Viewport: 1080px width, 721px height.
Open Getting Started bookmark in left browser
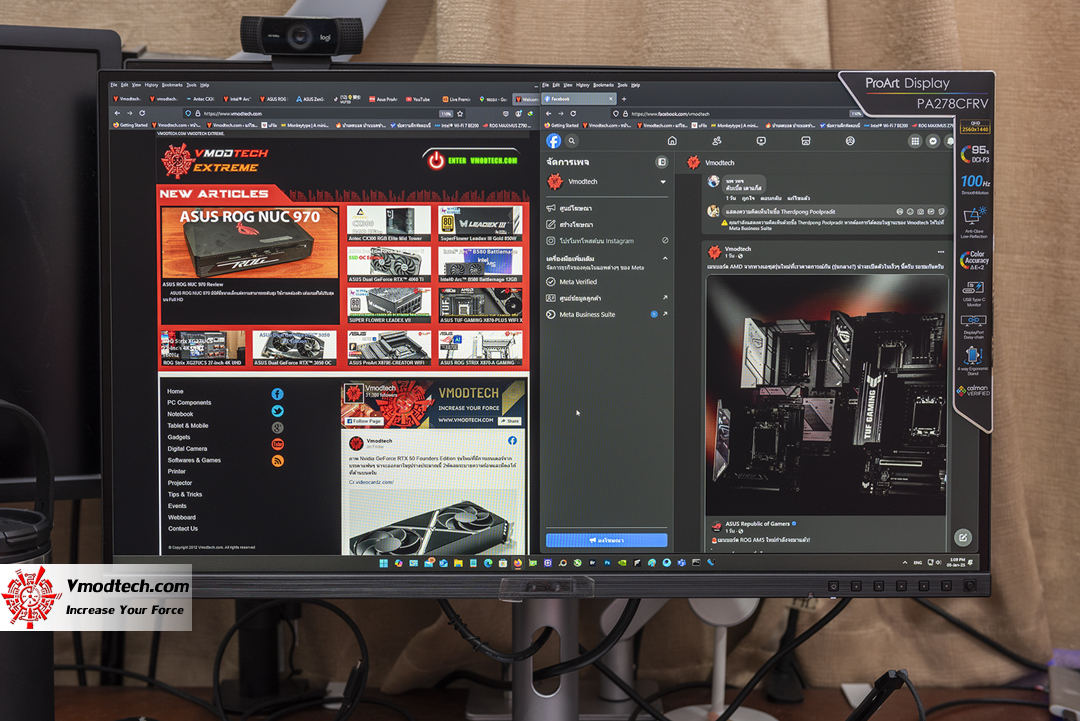tap(131, 125)
